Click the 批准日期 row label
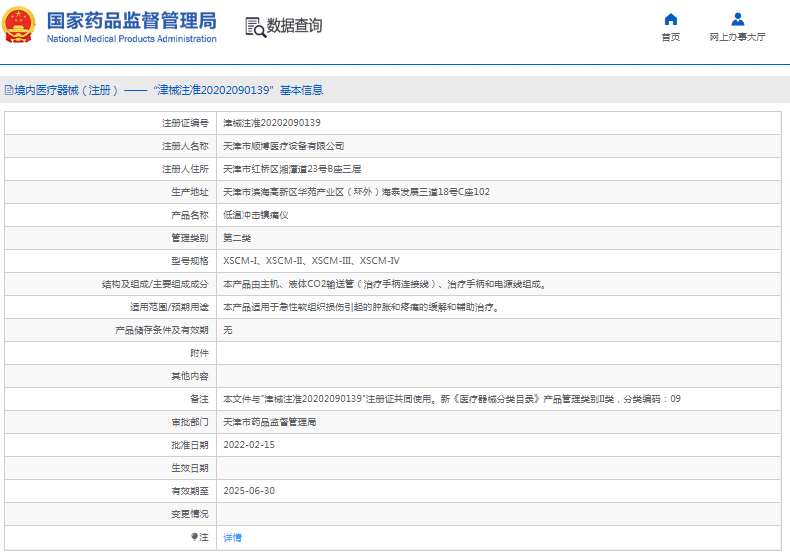 [x=190, y=445]
